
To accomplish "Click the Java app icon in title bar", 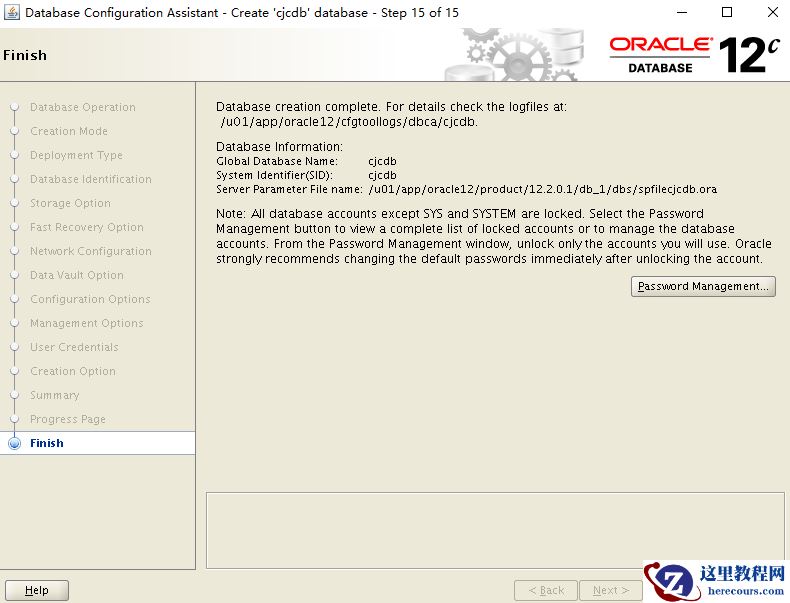I will click(11, 12).
